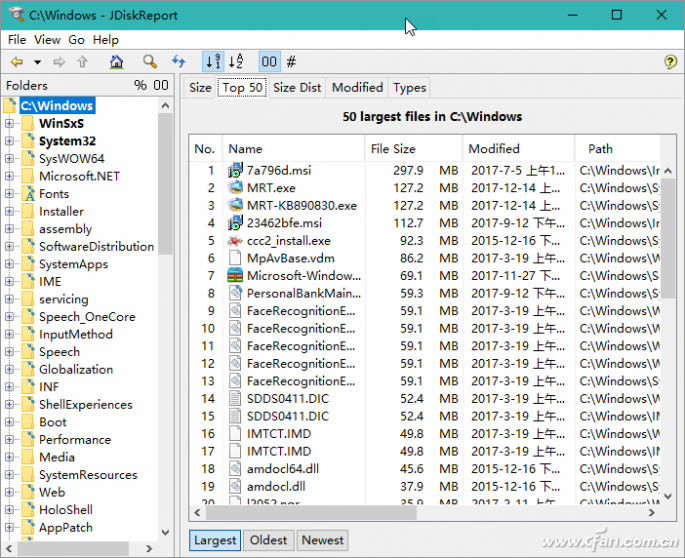This screenshot has height=558, width=685.
Task: Select the SystemApps folder
Action: [x=73, y=264]
